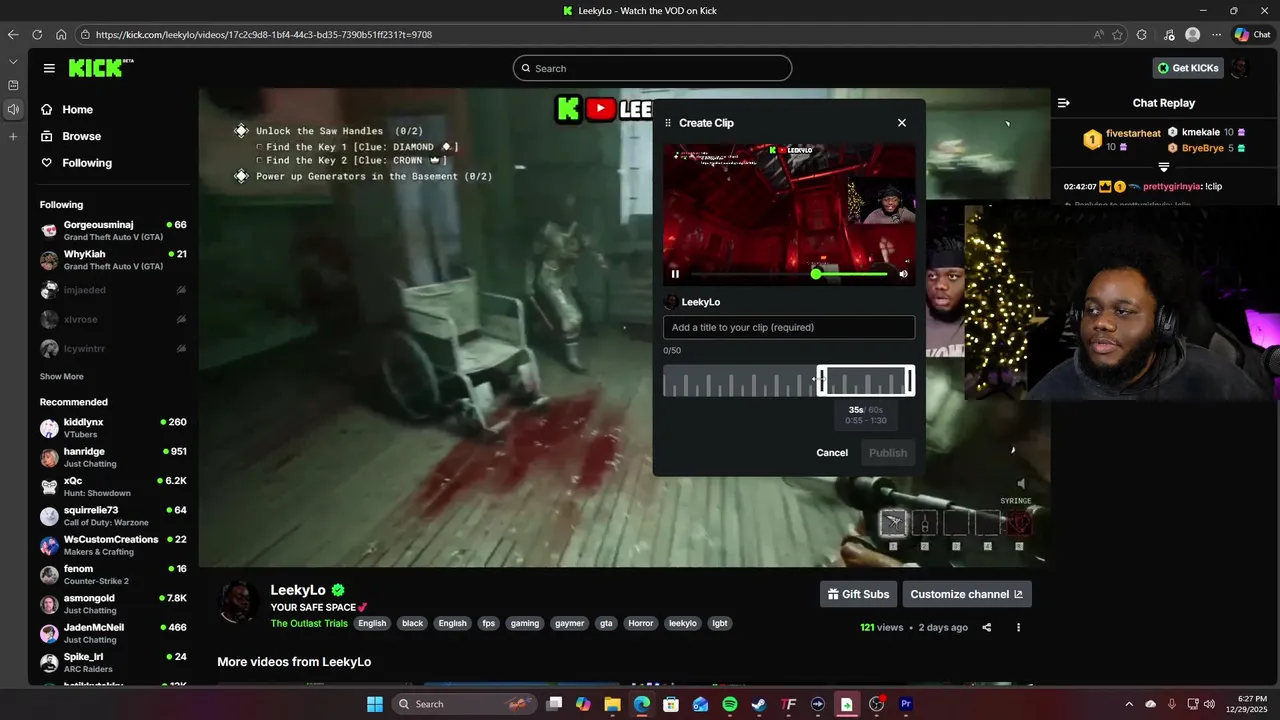This screenshot has width=1280, height=720.
Task: Open Steam from taskbar
Action: [x=759, y=704]
